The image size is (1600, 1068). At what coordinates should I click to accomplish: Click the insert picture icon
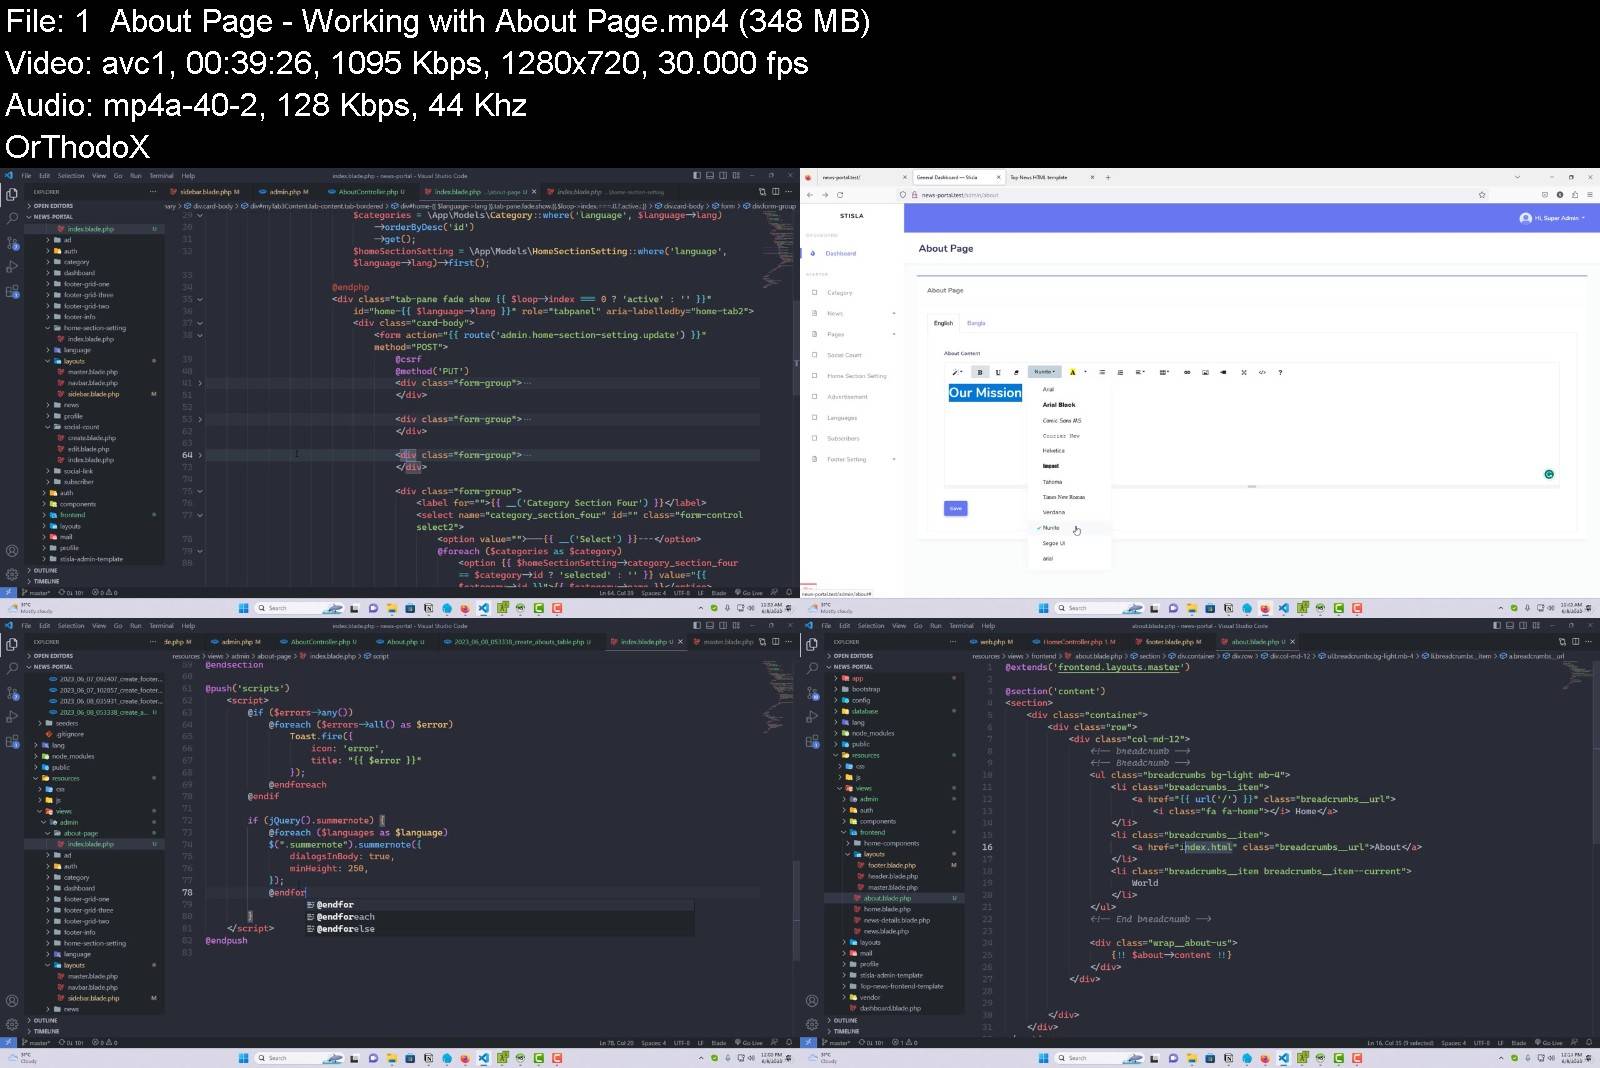point(1205,372)
